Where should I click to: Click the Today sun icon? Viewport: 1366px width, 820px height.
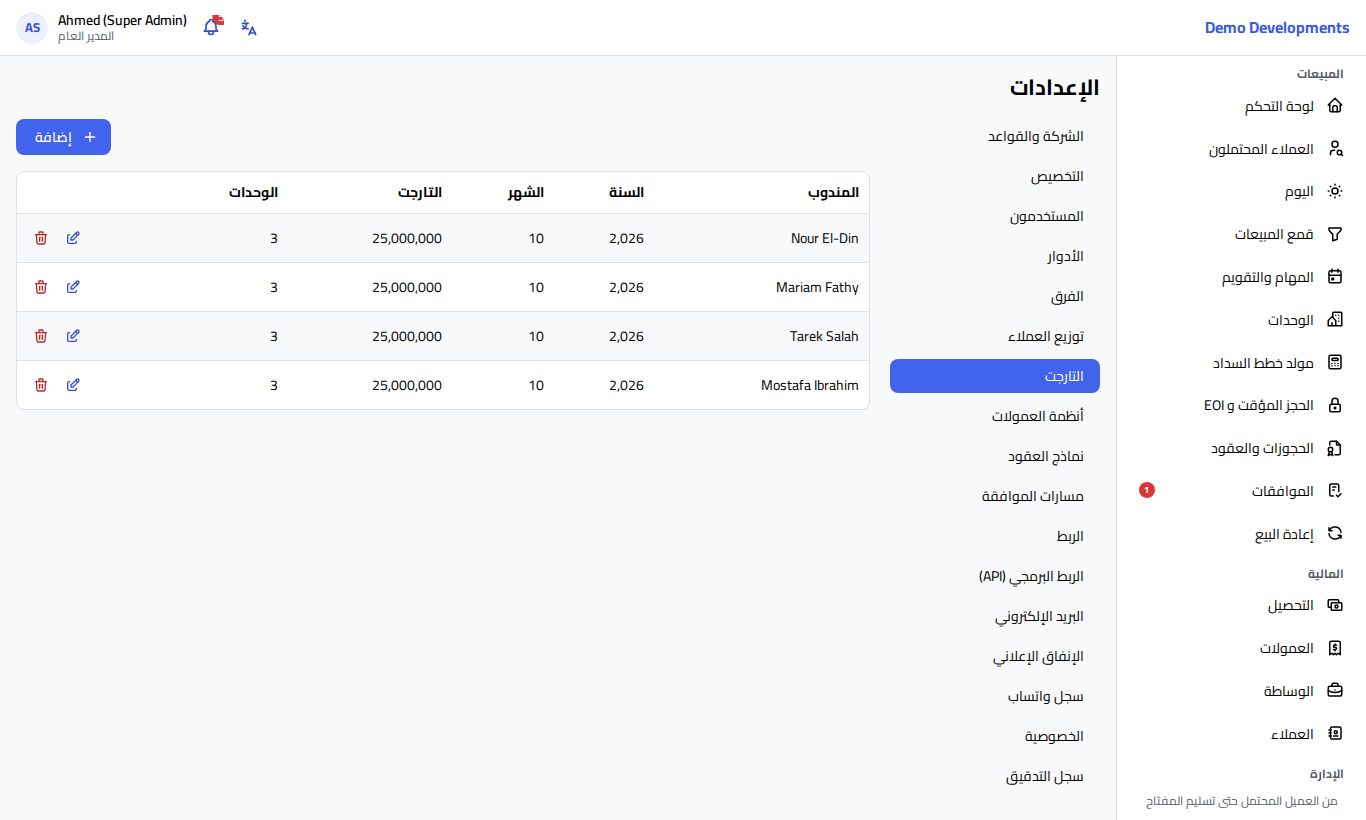pos(1334,191)
